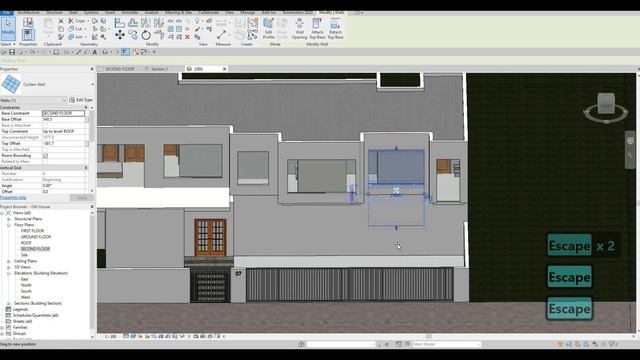This screenshot has width=640, height=360.
Task: Click the Save icon in quick access toolbar
Action: pyautogui.click(x=12, y=52)
